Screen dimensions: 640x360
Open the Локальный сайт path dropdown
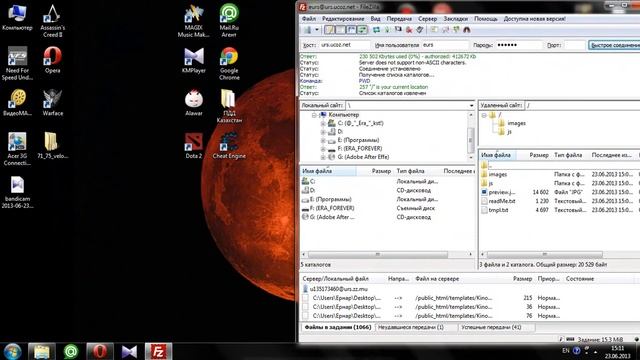tap(471, 105)
